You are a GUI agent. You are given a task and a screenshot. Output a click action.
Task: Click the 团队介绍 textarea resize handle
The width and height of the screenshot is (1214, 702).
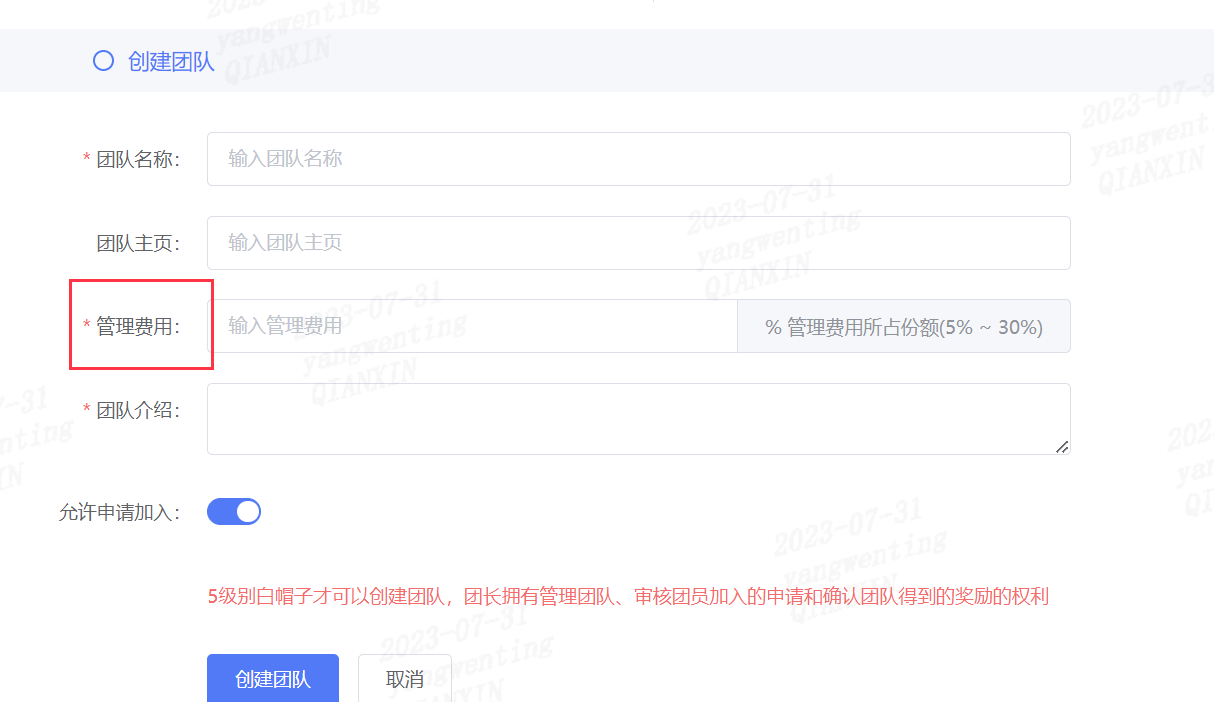1062,447
